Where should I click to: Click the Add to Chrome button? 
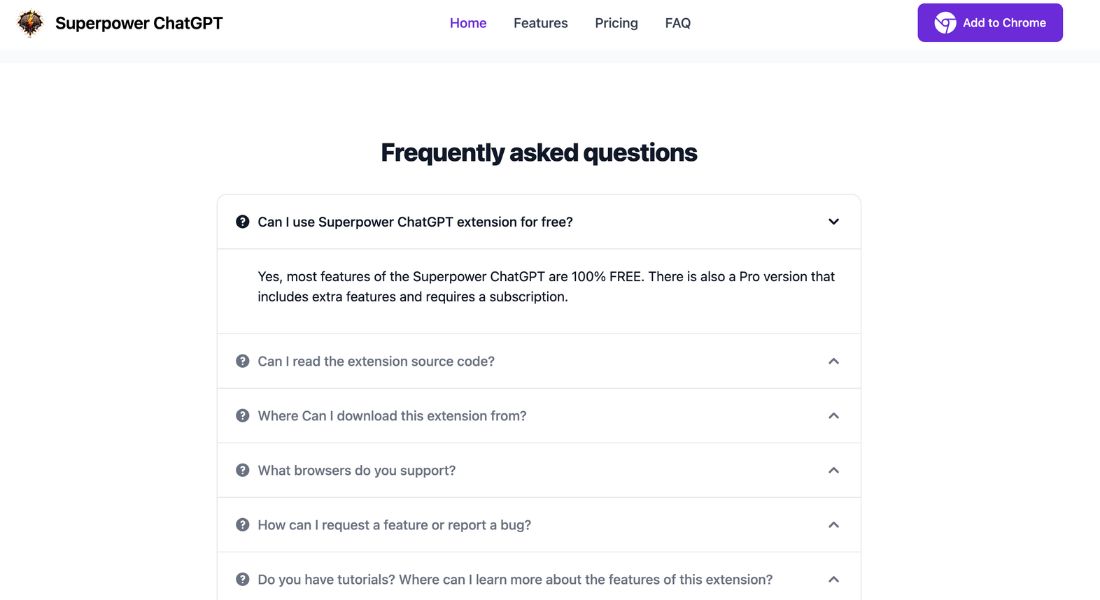pyautogui.click(x=990, y=22)
